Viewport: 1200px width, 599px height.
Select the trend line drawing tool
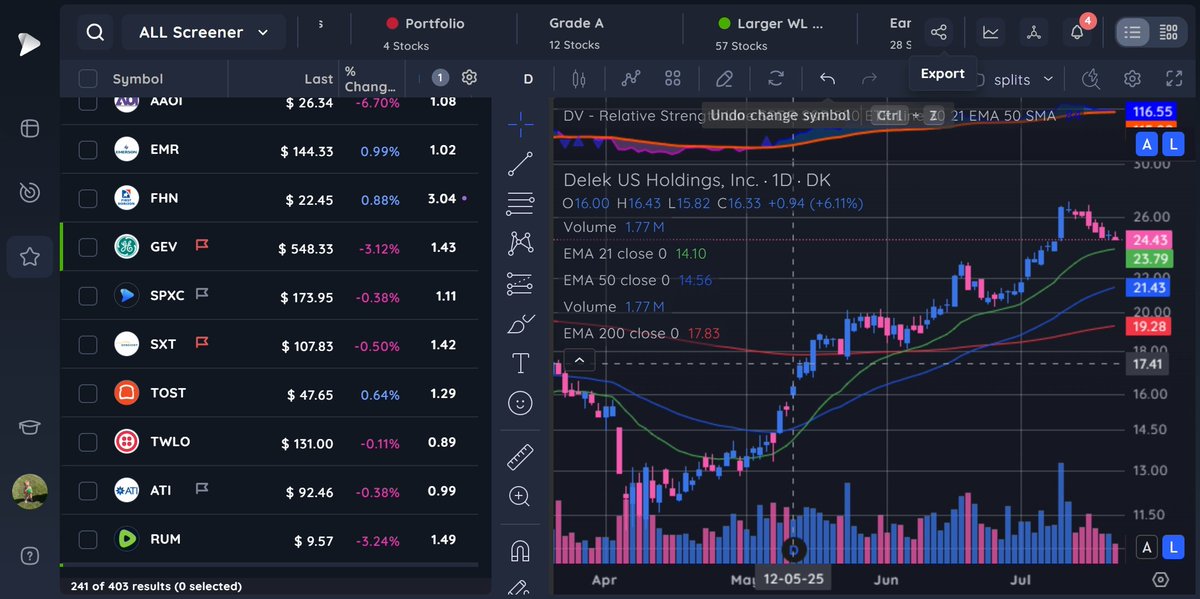(x=520, y=164)
